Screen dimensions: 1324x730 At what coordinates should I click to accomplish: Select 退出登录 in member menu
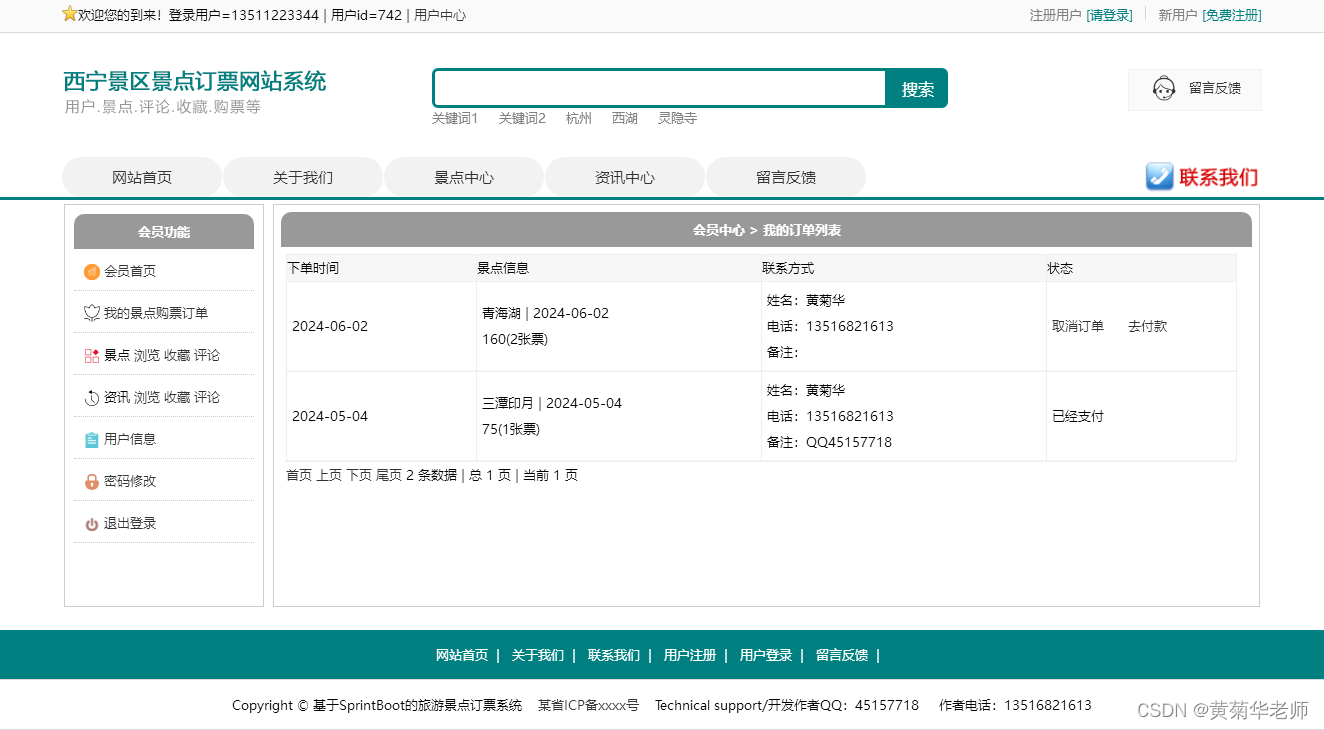(x=130, y=523)
